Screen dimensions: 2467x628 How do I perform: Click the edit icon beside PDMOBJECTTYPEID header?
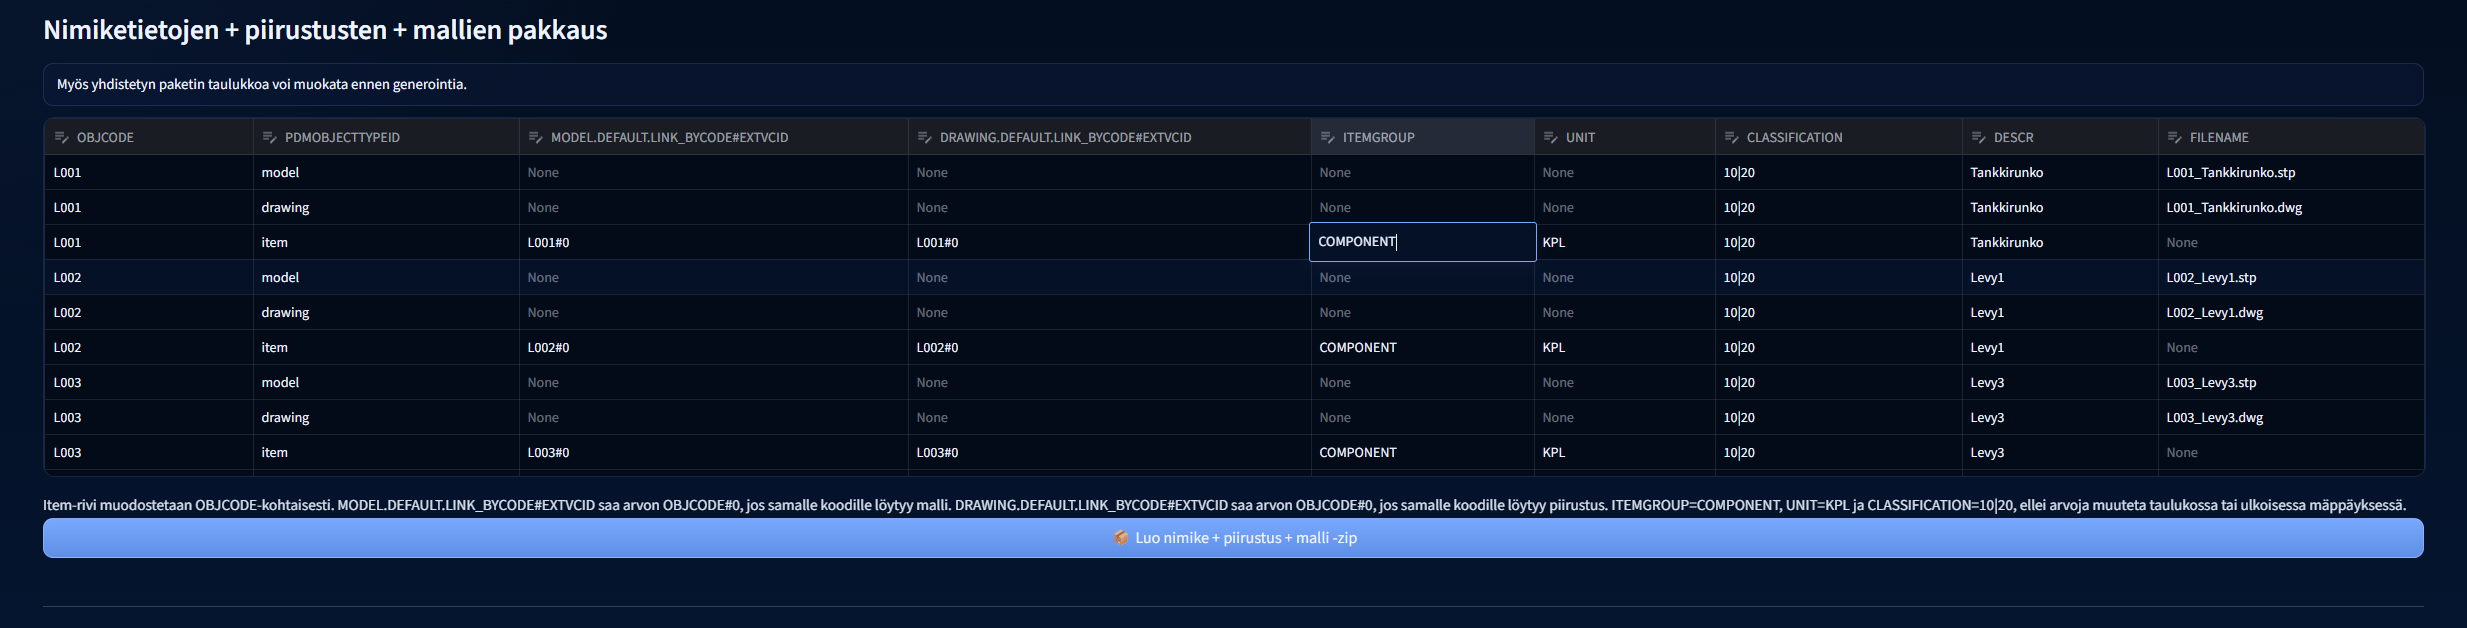[x=269, y=137]
